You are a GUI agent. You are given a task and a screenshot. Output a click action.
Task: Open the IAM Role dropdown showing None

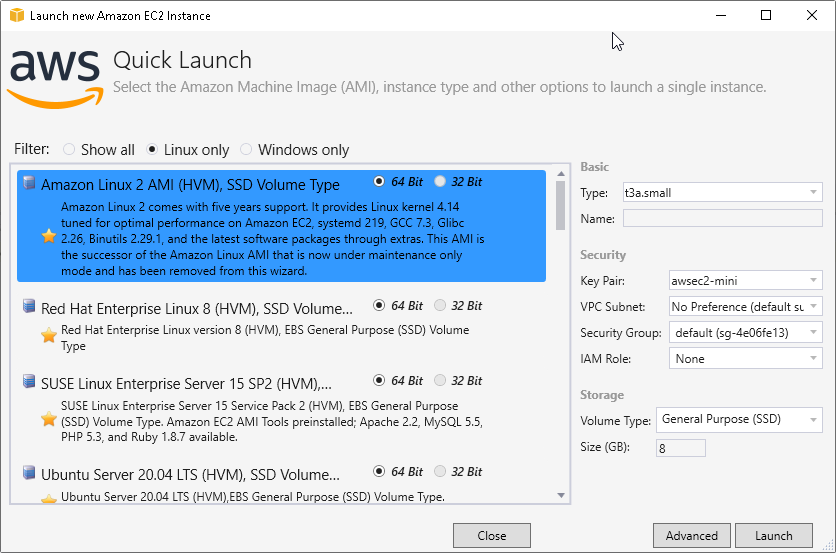[x=746, y=359]
